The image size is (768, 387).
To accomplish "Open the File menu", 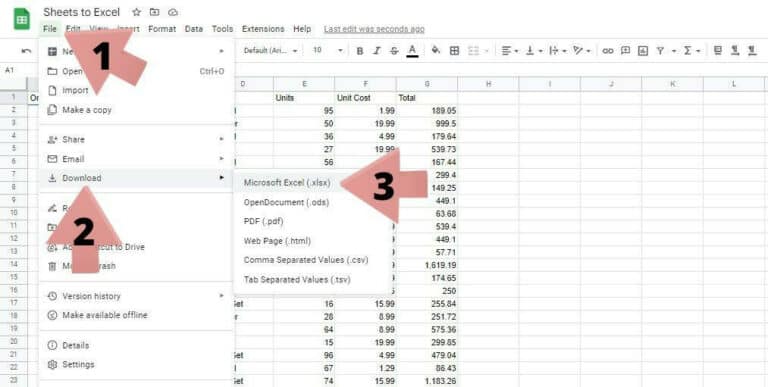I will (x=50, y=29).
